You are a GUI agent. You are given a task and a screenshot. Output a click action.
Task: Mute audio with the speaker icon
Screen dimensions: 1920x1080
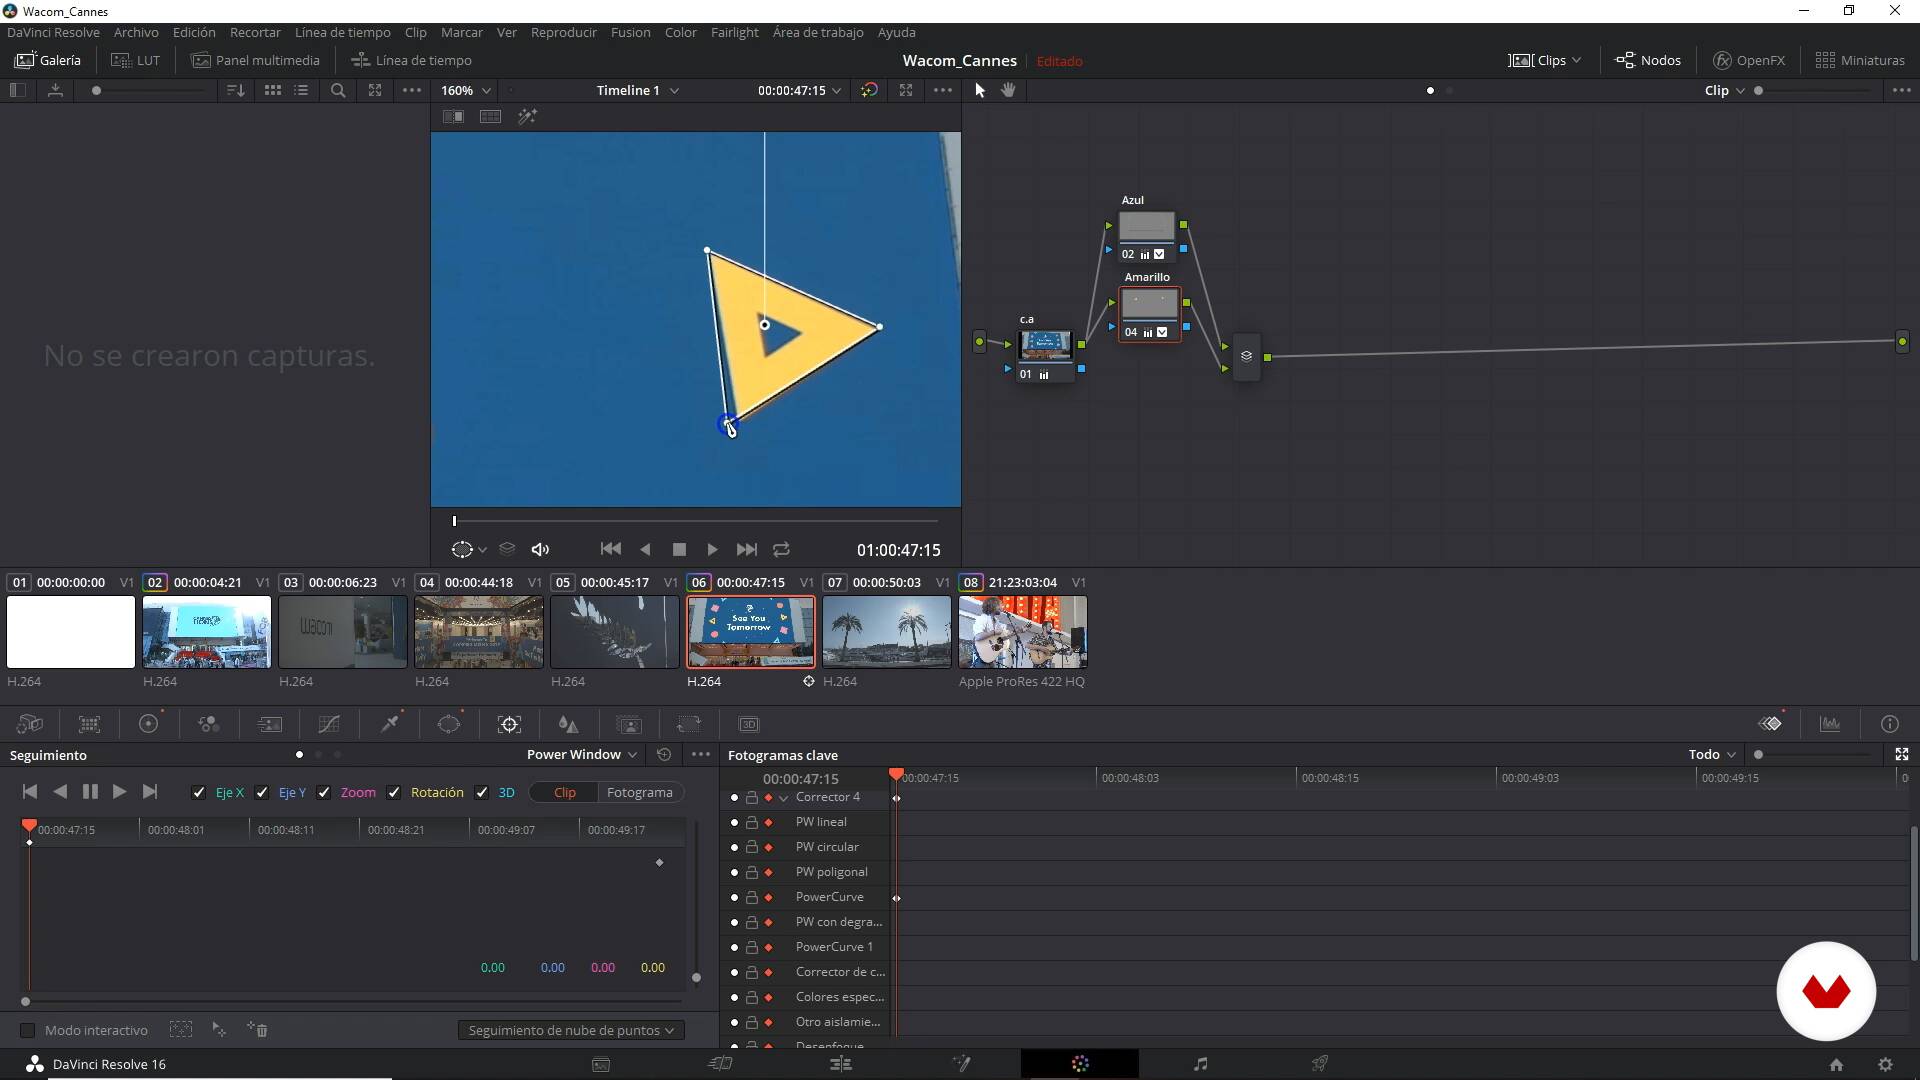[540, 549]
